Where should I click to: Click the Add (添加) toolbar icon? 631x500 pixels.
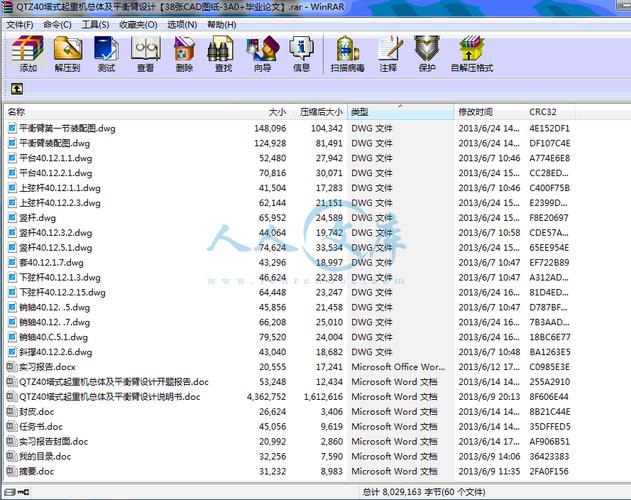(x=28, y=54)
